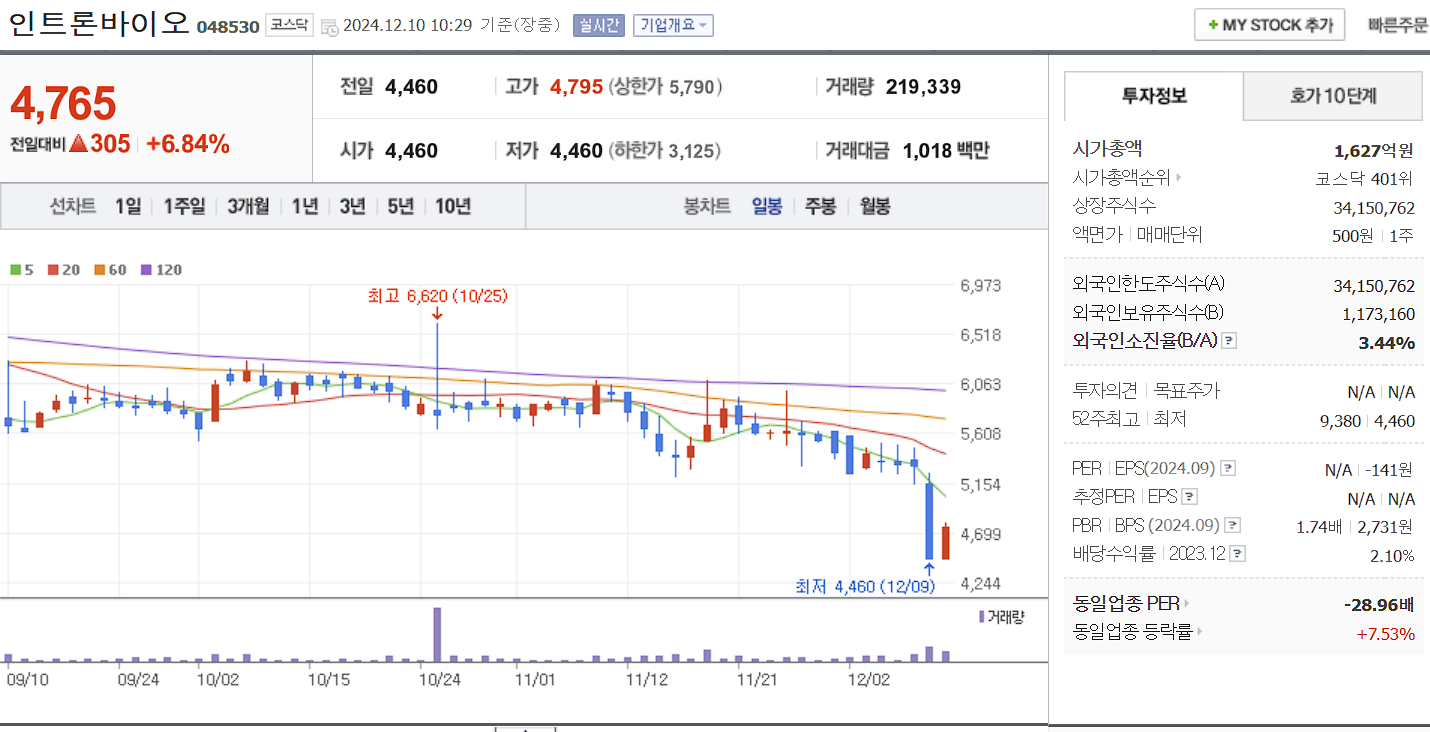Viewport: 1430px width, 732px height.
Task: Click the 거래량 value 219,339
Action: [x=923, y=87]
